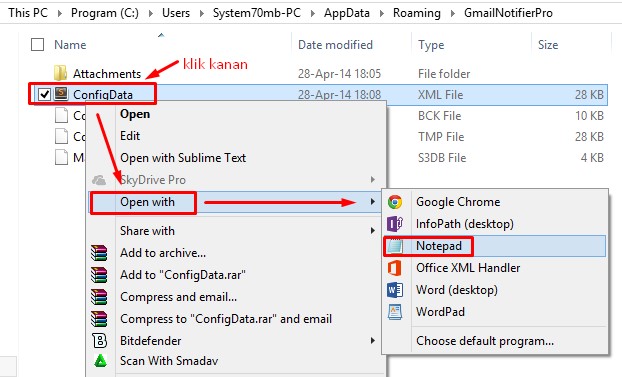Sort by the Size column header
This screenshot has width=622, height=377.
pyautogui.click(x=548, y=45)
